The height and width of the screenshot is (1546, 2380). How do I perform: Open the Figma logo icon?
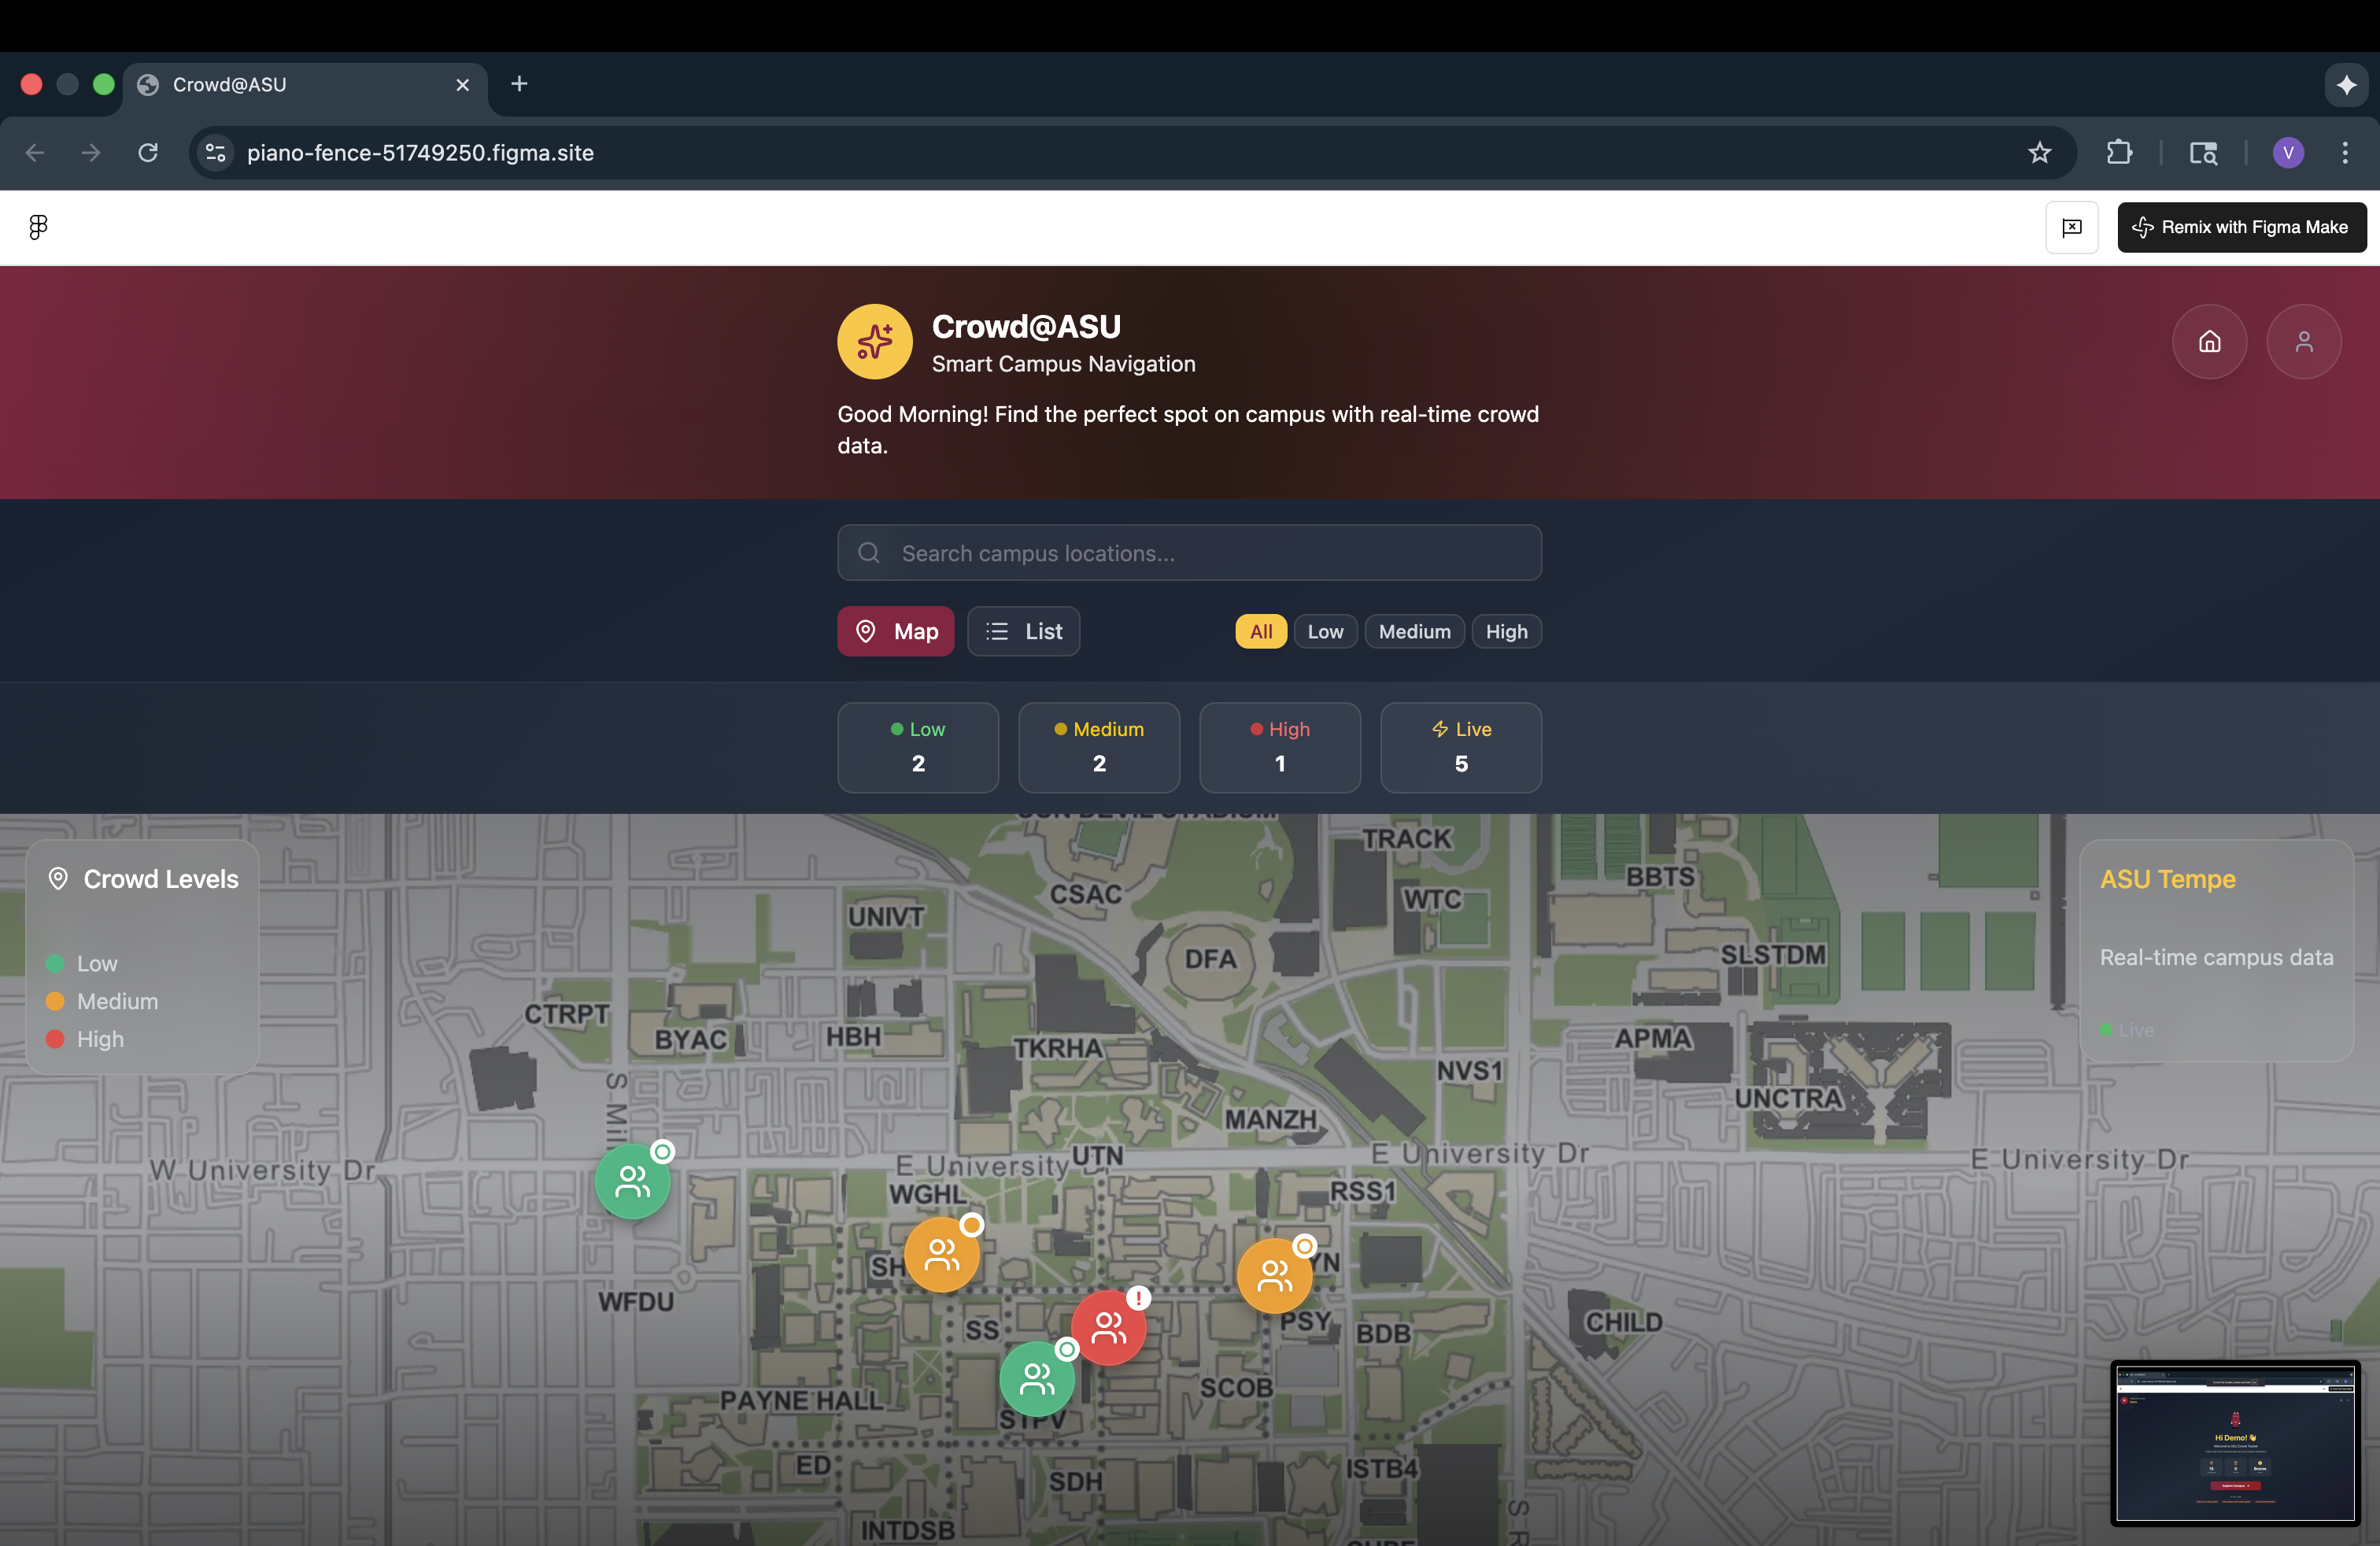pos(38,227)
